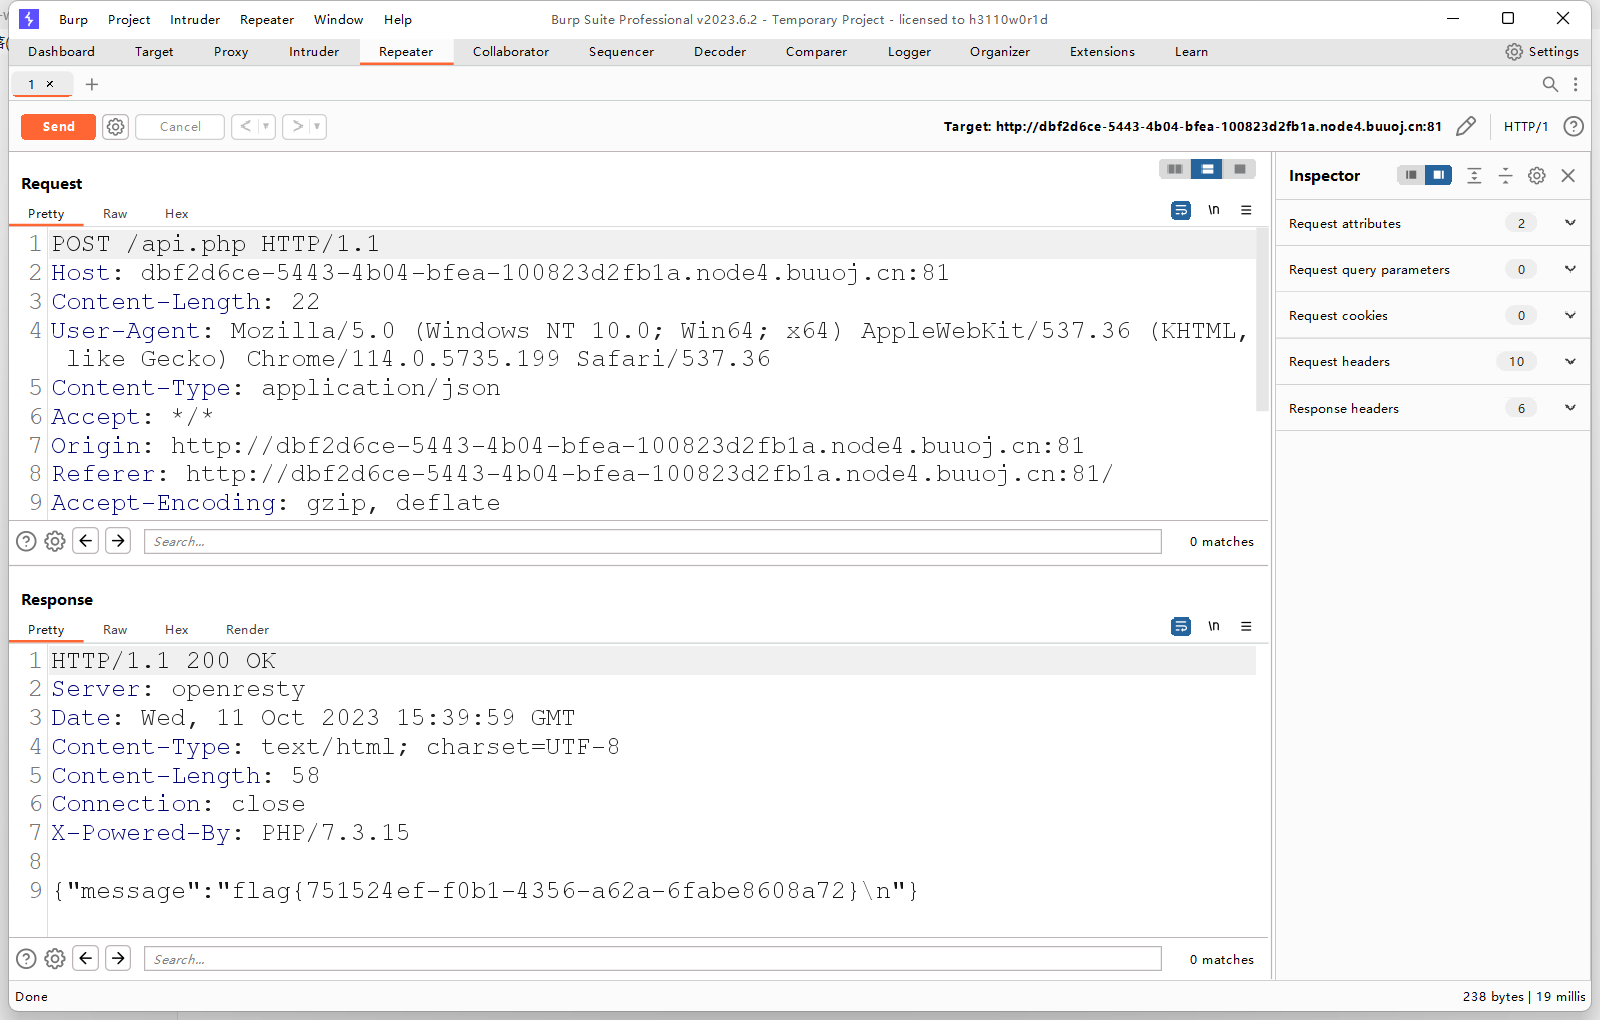The width and height of the screenshot is (1600, 1020).
Task: Switch Request view to Hex tab
Action: [177, 214]
